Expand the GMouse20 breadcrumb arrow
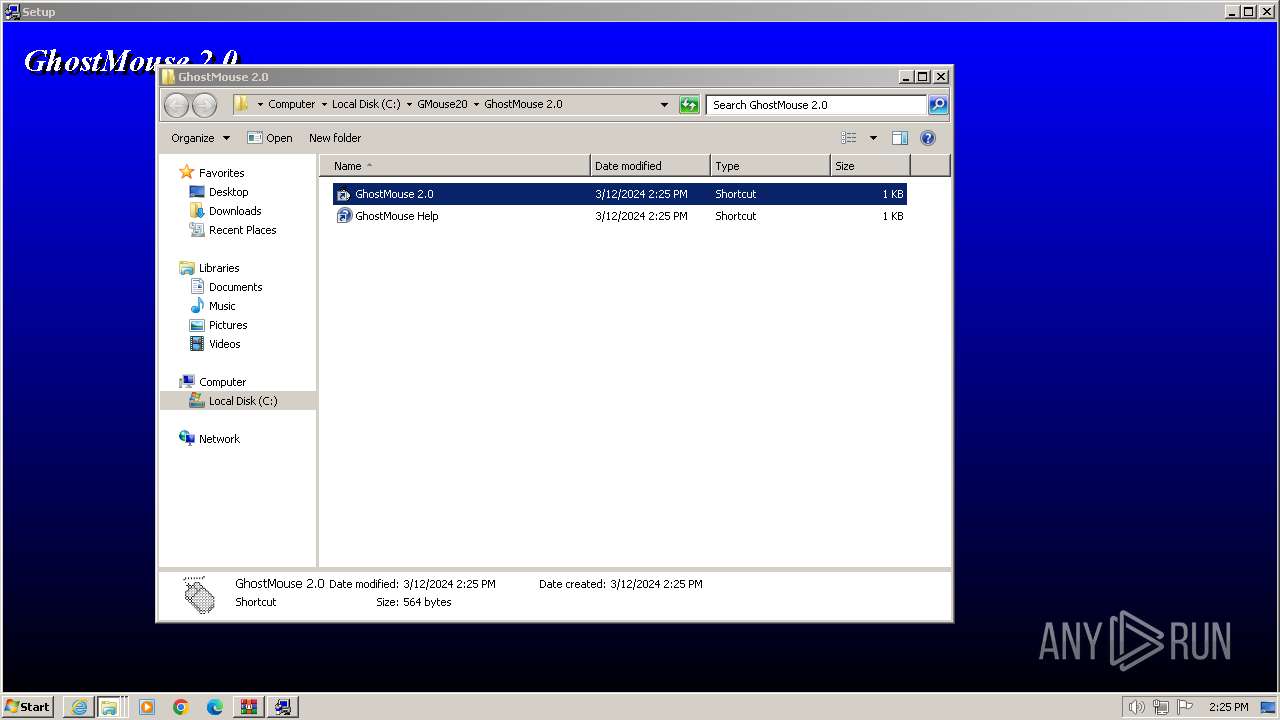 (476, 104)
